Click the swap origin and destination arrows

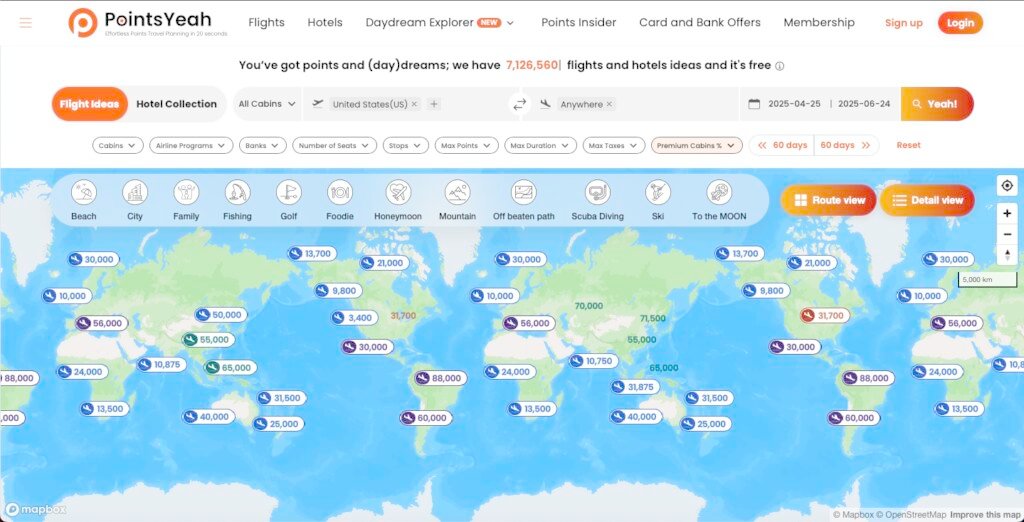point(519,104)
